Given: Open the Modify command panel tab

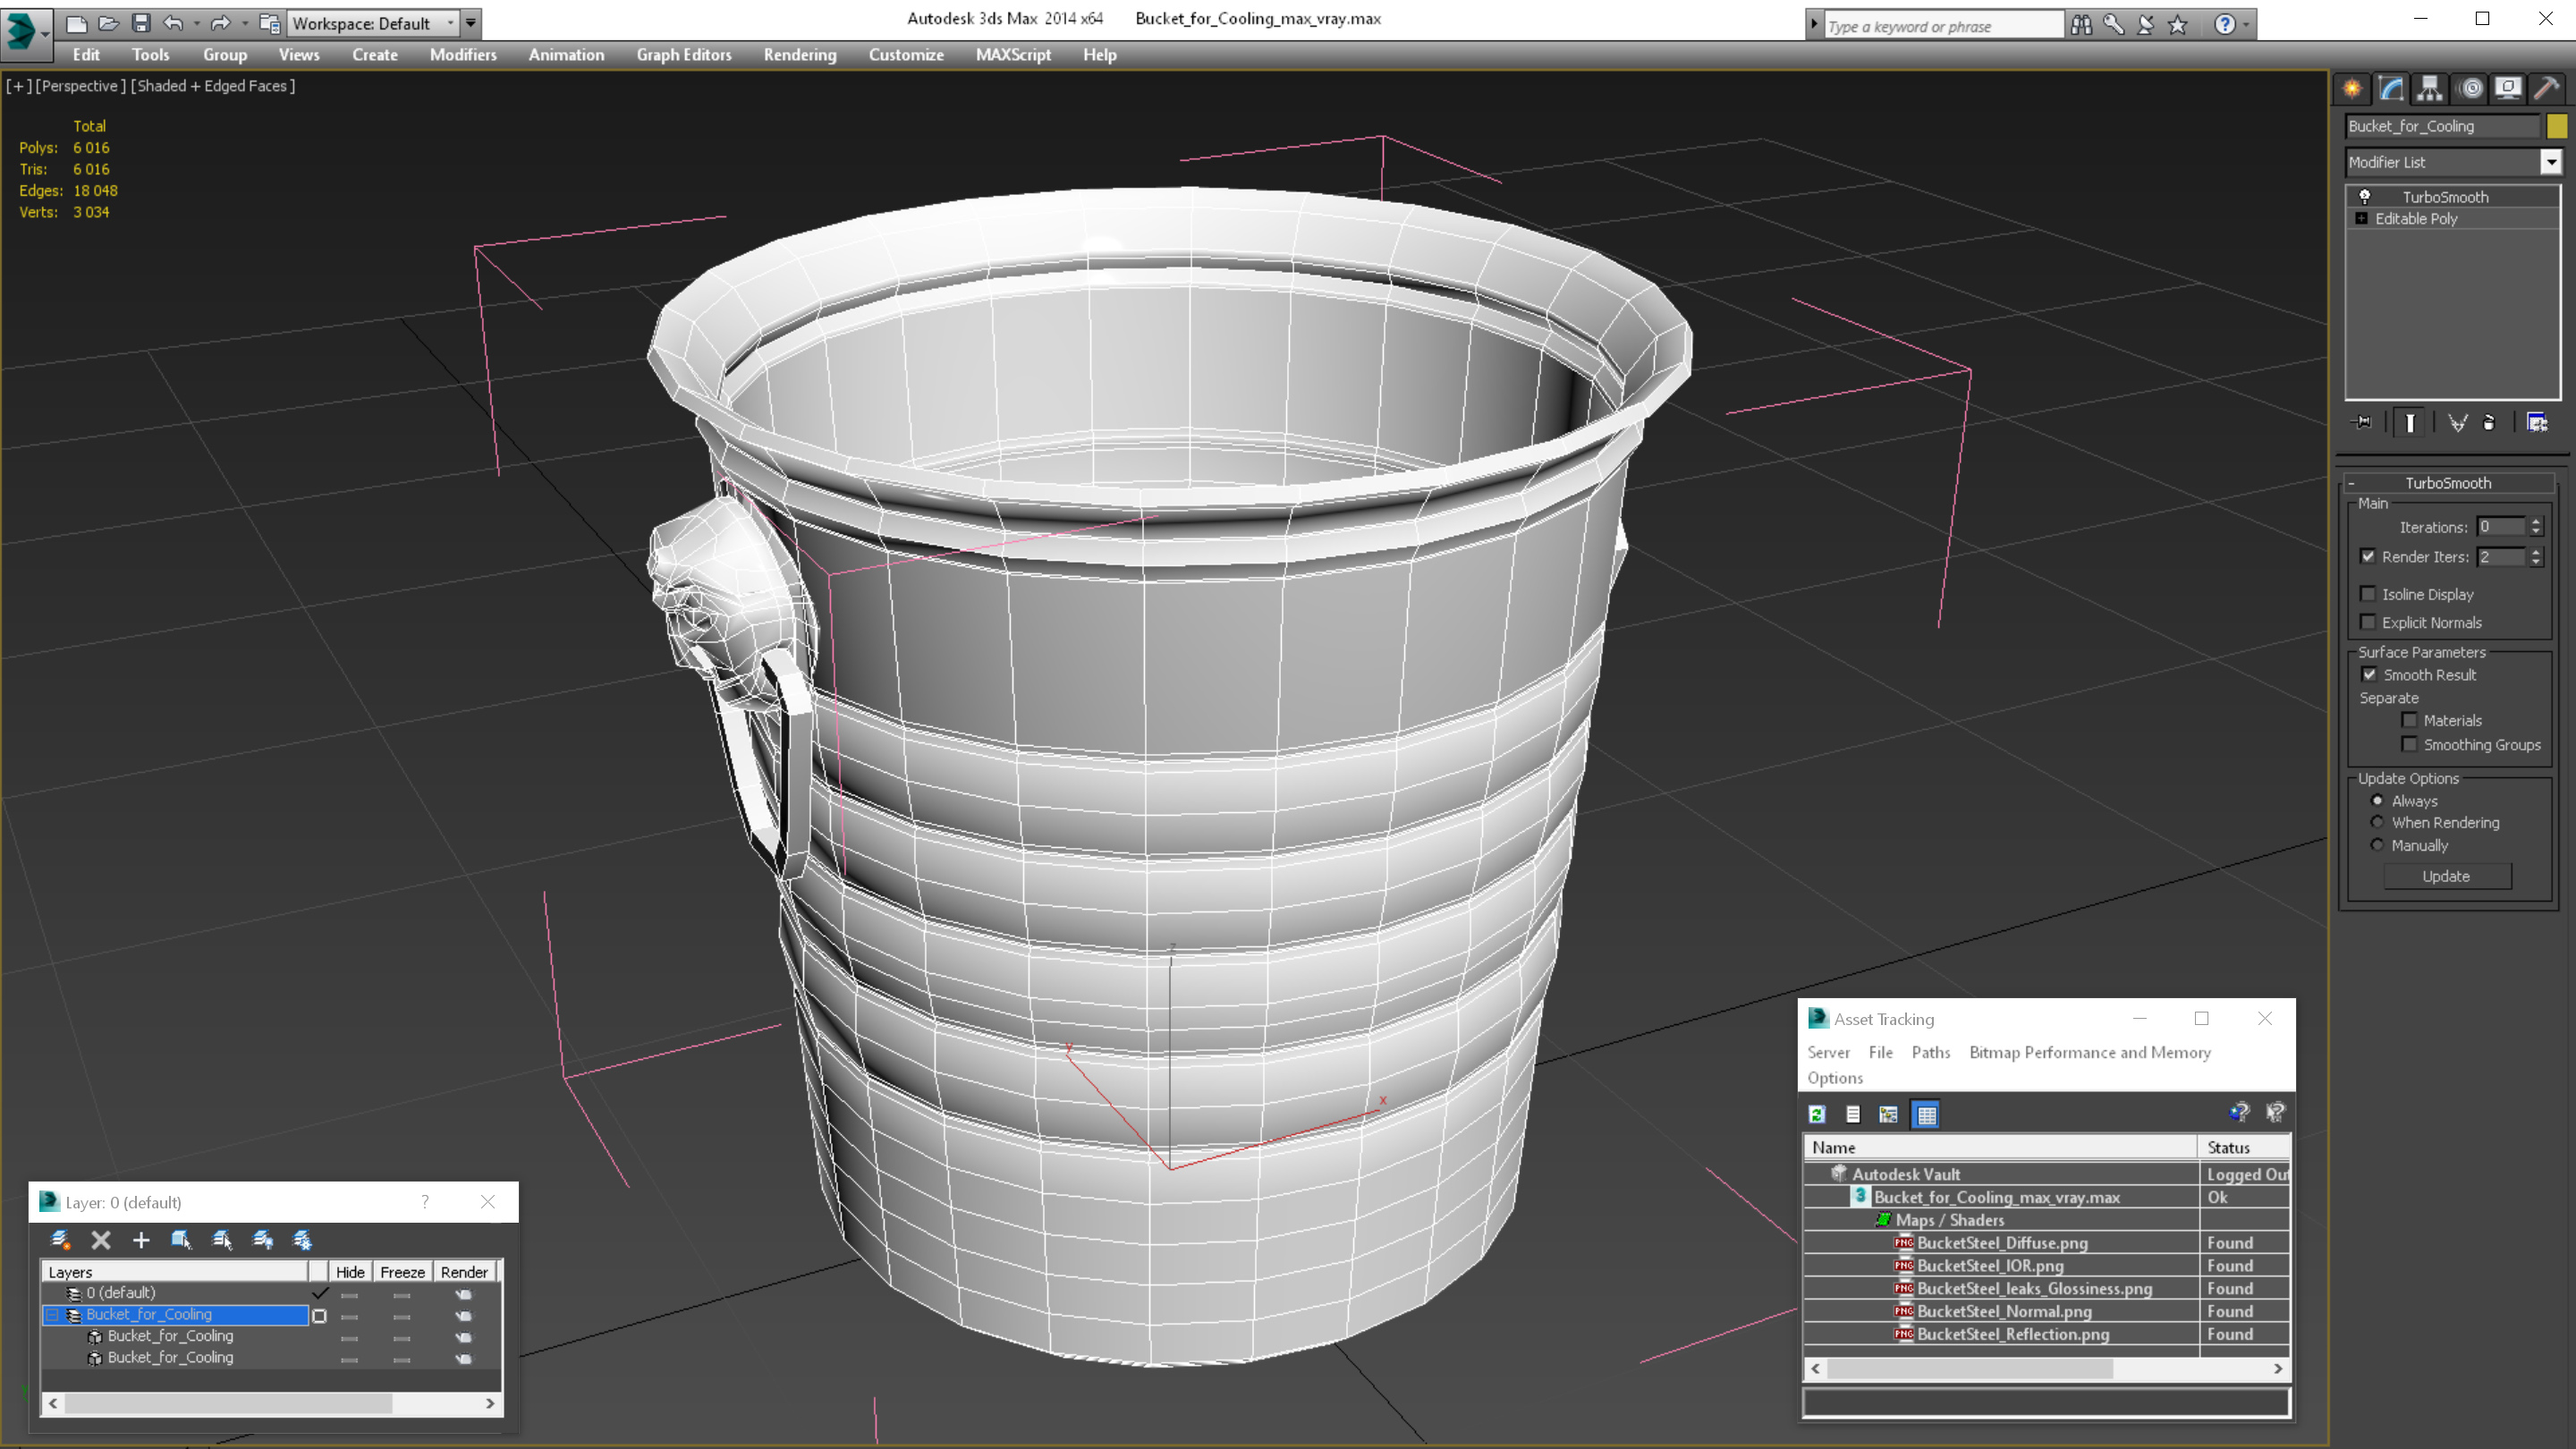Looking at the screenshot, I should 2391,89.
